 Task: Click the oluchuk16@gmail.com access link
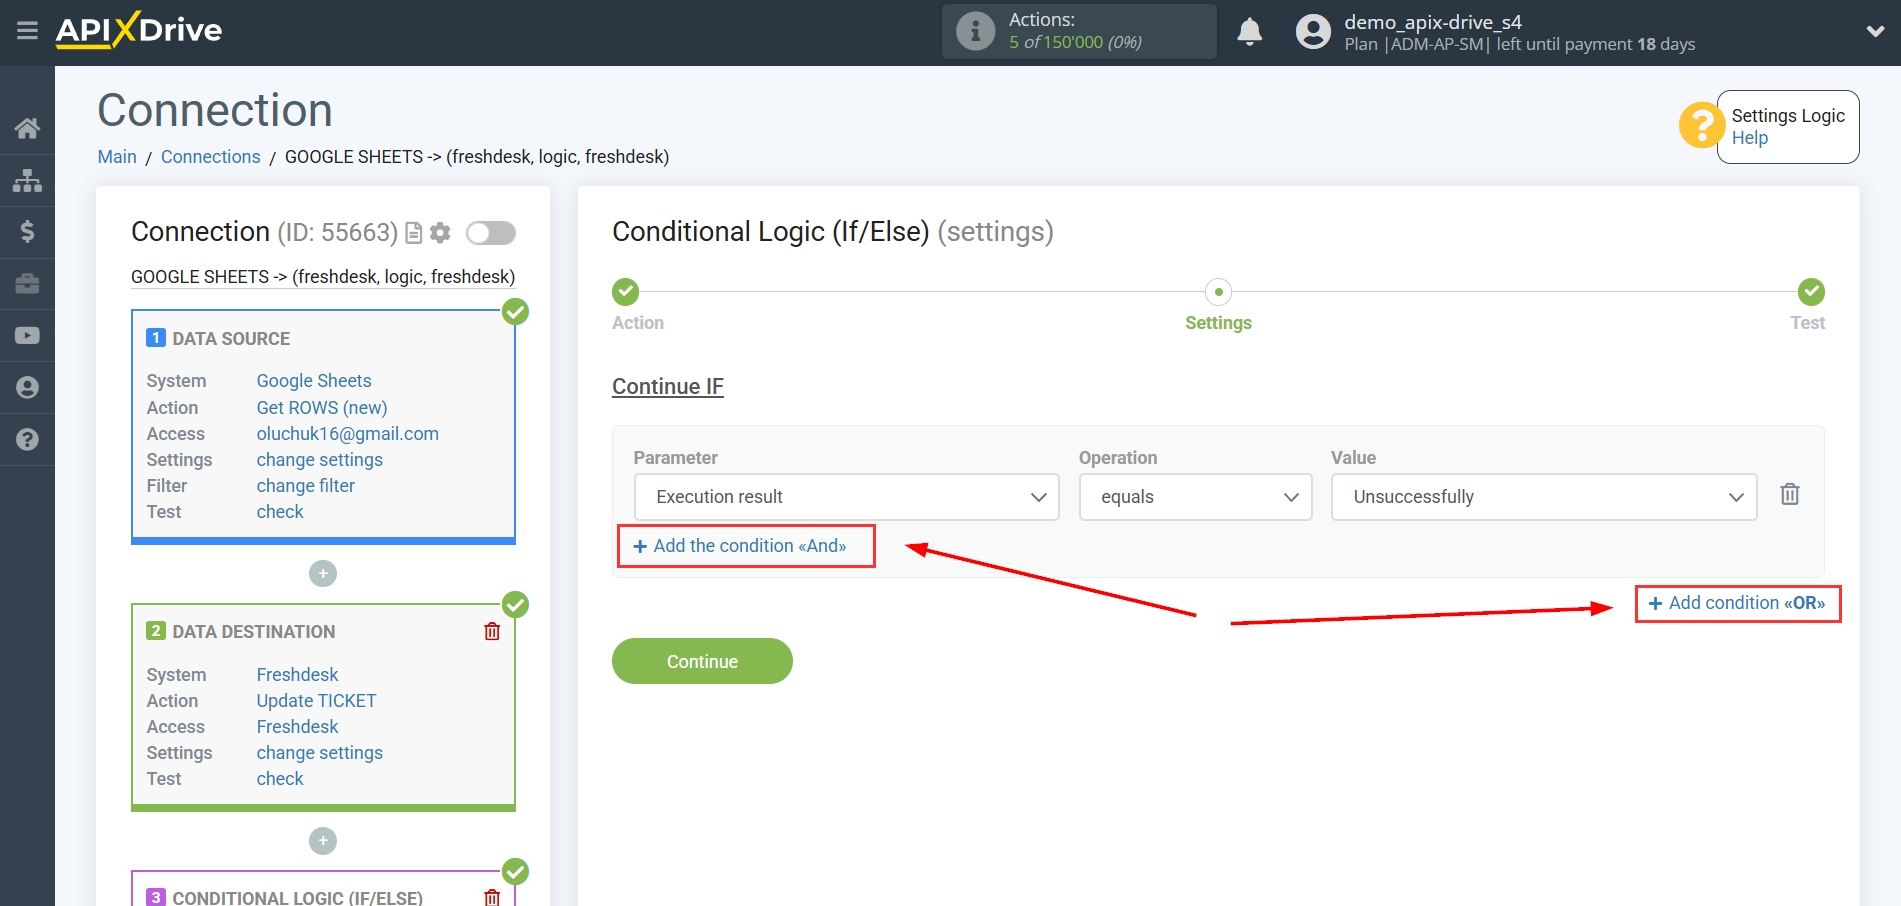click(x=348, y=434)
